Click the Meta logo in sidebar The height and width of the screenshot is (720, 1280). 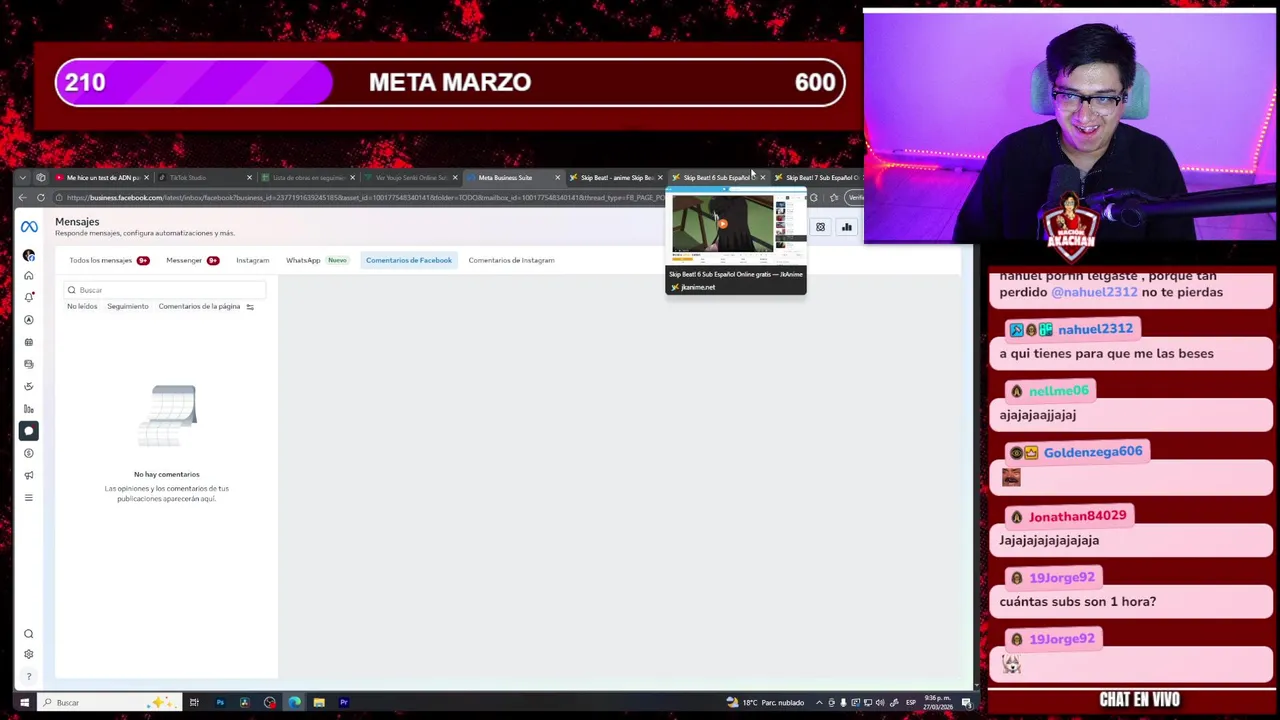click(x=29, y=227)
